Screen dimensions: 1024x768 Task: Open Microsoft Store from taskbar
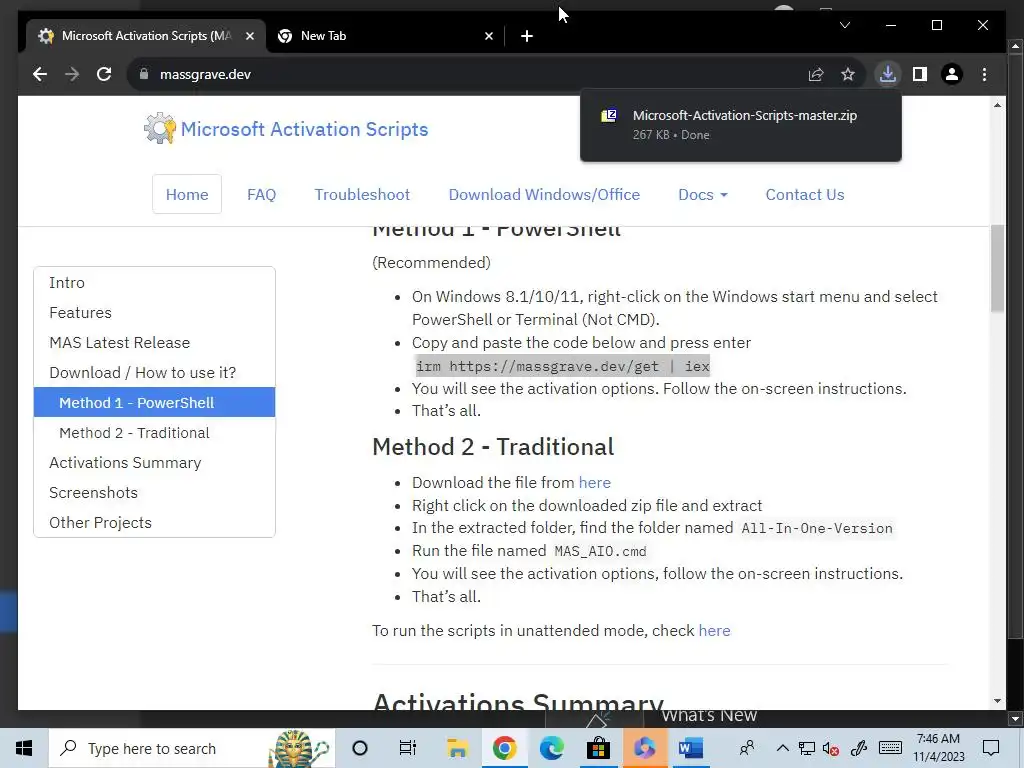point(598,748)
